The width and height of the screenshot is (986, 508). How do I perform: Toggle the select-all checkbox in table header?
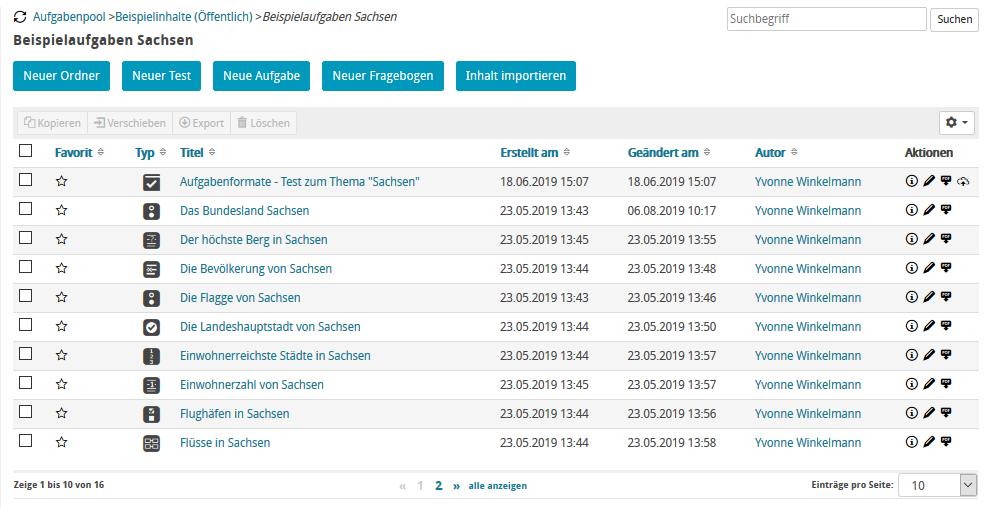(26, 151)
